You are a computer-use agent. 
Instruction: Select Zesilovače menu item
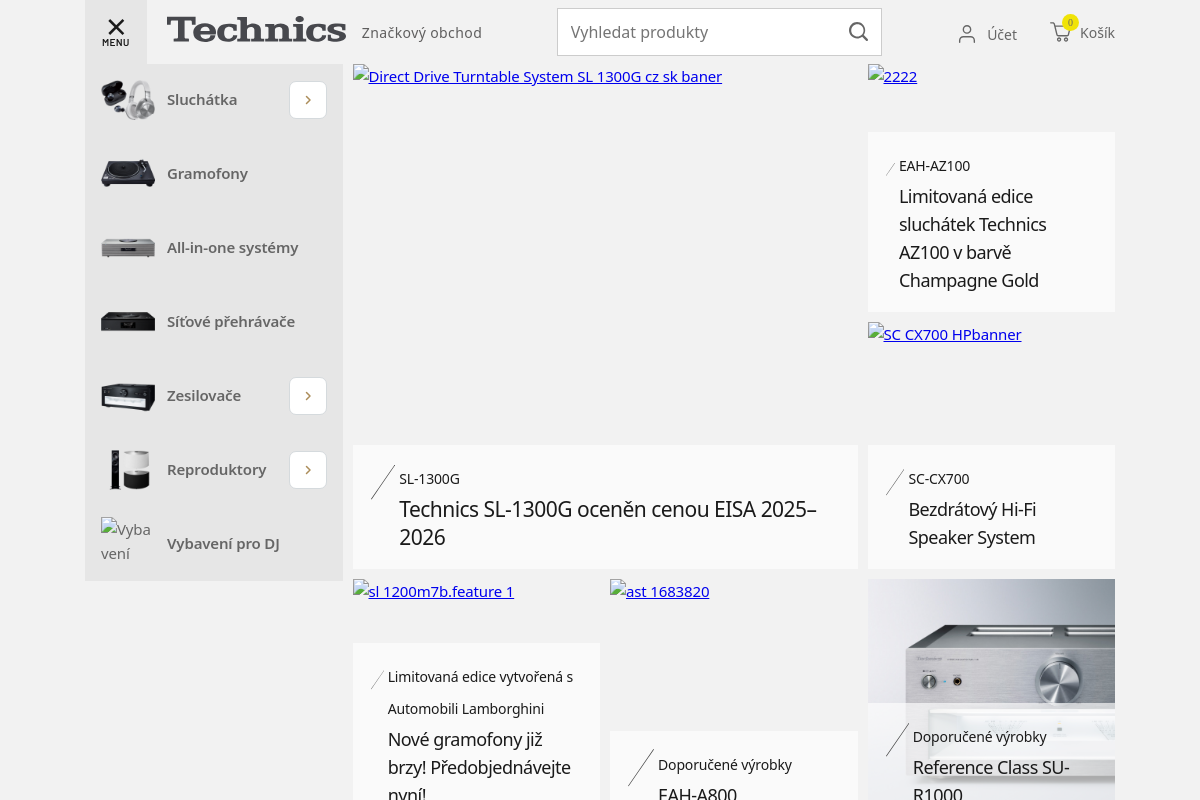tap(204, 396)
